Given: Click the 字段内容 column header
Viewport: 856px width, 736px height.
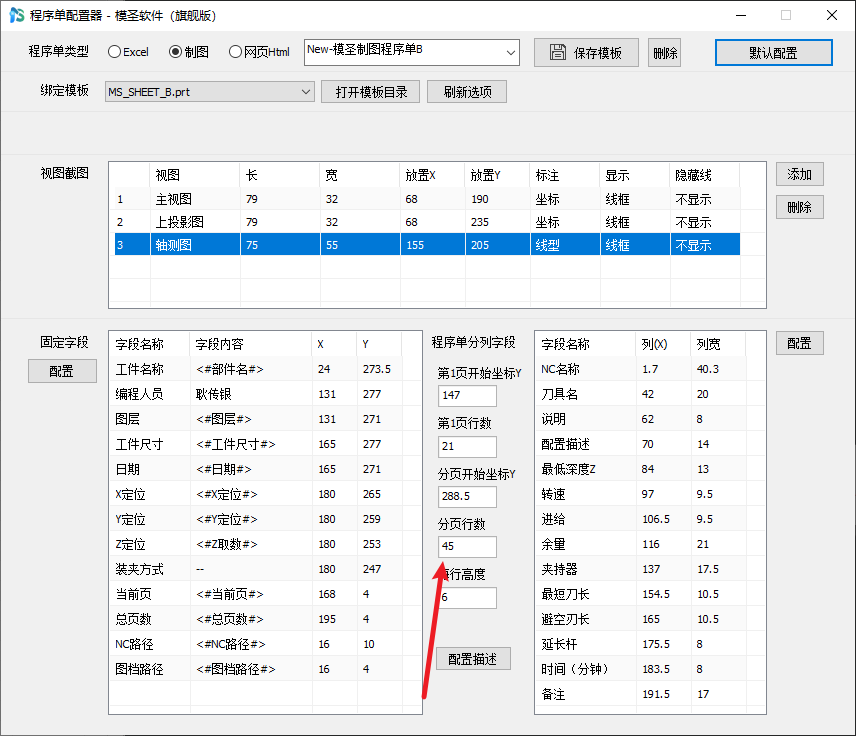Looking at the screenshot, I should pos(251,344).
